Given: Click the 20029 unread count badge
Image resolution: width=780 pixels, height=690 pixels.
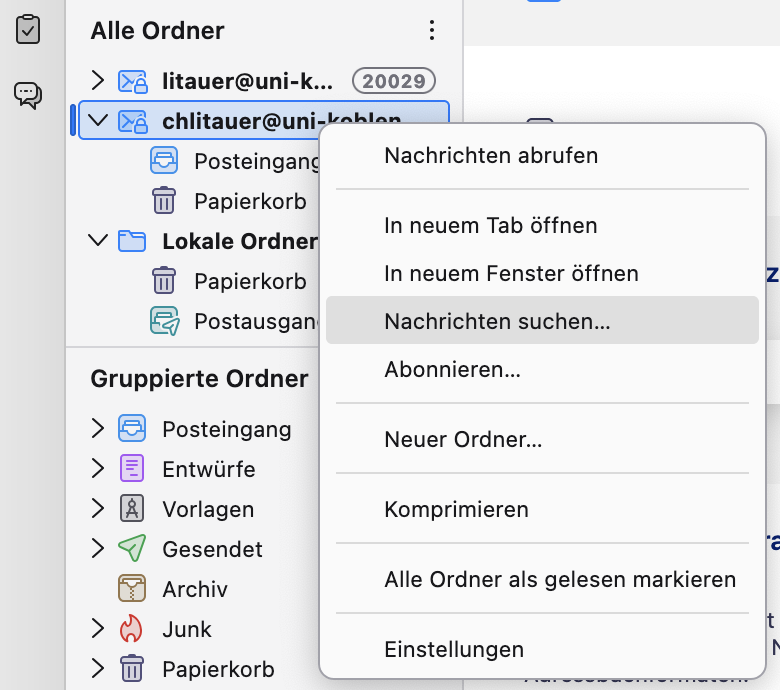Looking at the screenshot, I should pyautogui.click(x=395, y=81).
